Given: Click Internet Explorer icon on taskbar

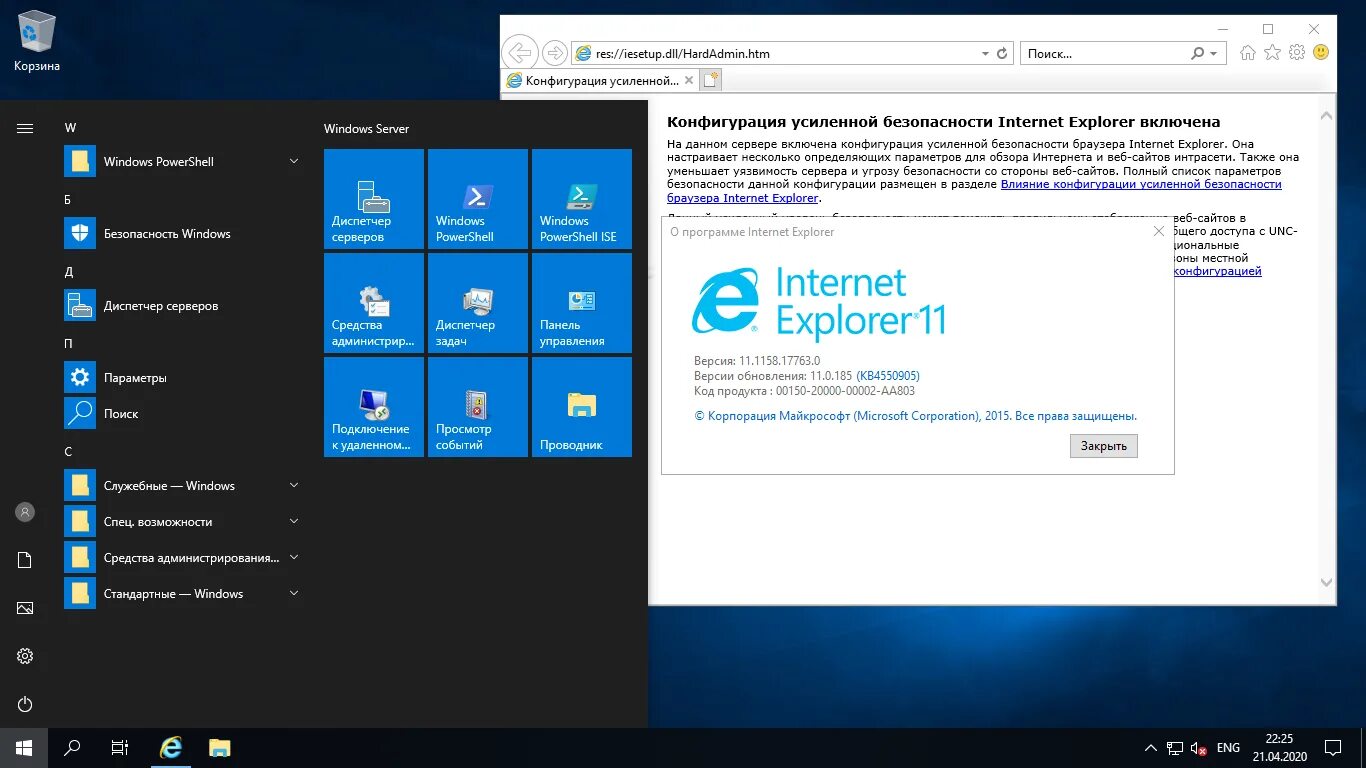Looking at the screenshot, I should click(x=172, y=747).
